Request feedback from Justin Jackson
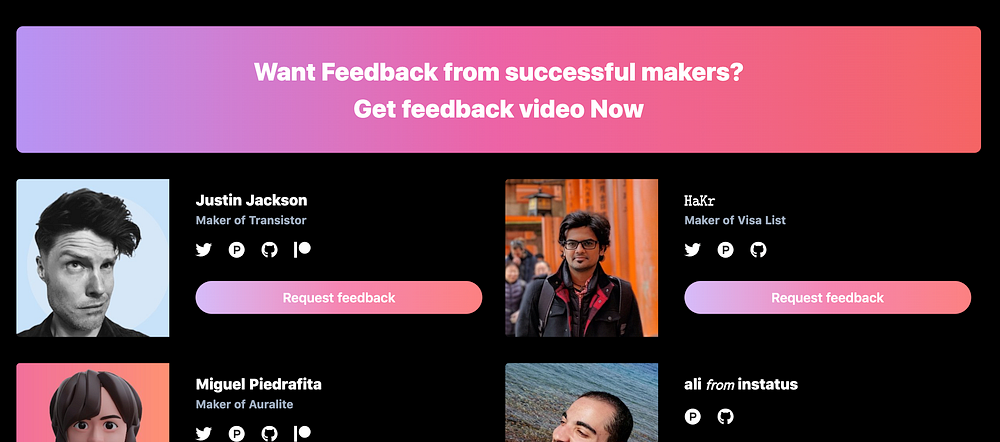Screen dimensions: 1000x442 click(x=339, y=297)
